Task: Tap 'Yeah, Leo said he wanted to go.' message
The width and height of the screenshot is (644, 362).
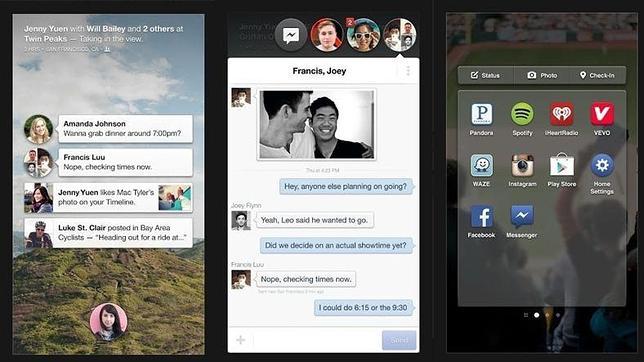Action: pyautogui.click(x=315, y=220)
